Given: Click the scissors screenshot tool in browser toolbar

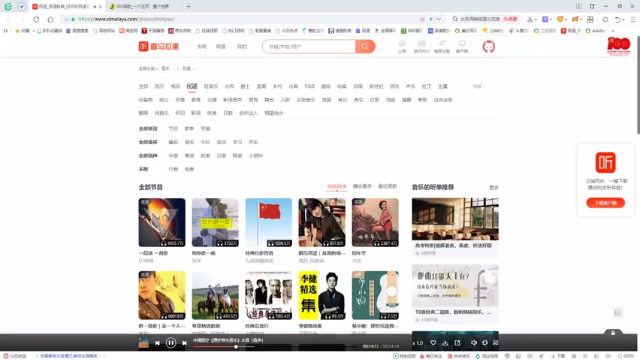Looking at the screenshot, I should 529,19.
